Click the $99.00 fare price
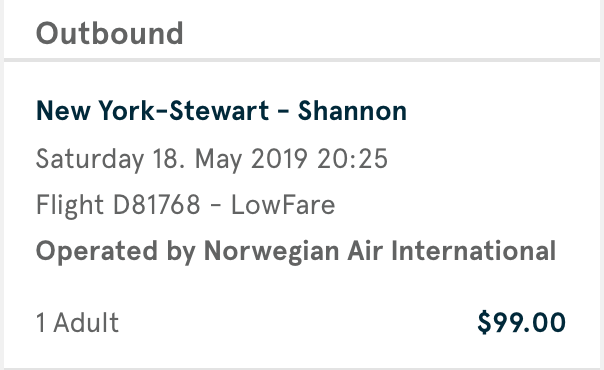Image resolution: width=604 pixels, height=370 pixels. 521,322
